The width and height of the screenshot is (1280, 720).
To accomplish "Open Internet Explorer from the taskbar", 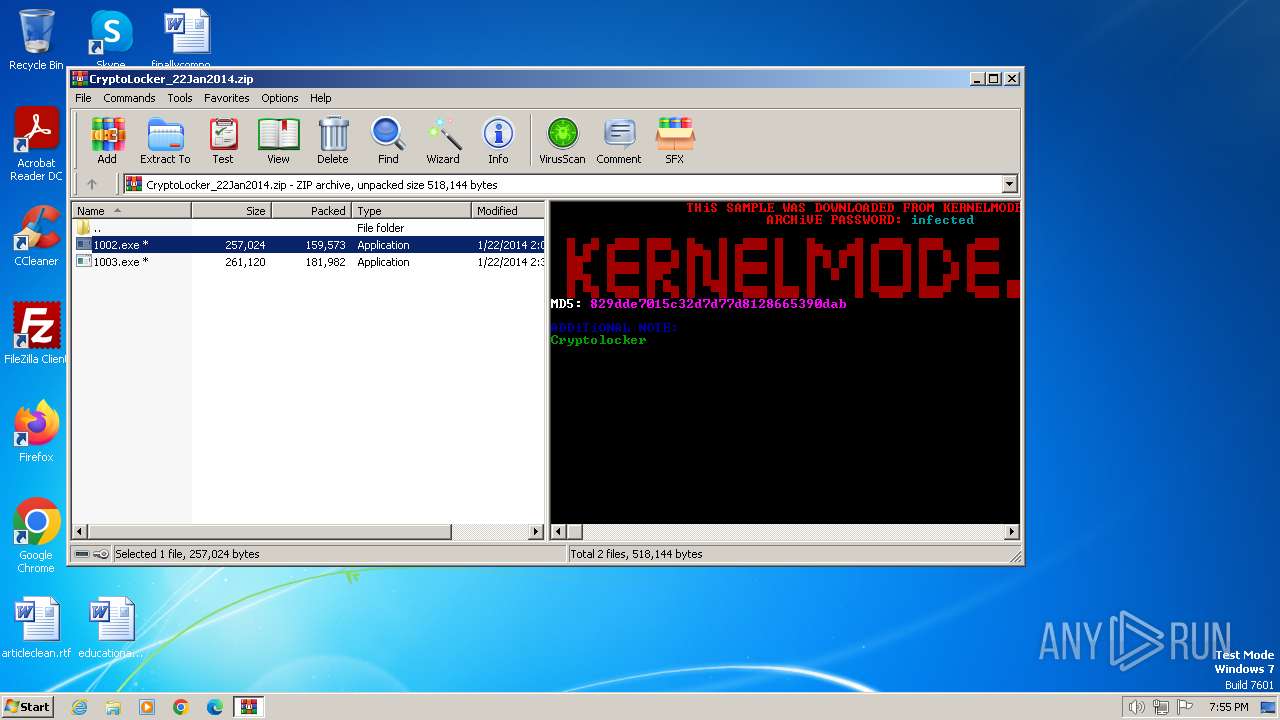I will (79, 707).
